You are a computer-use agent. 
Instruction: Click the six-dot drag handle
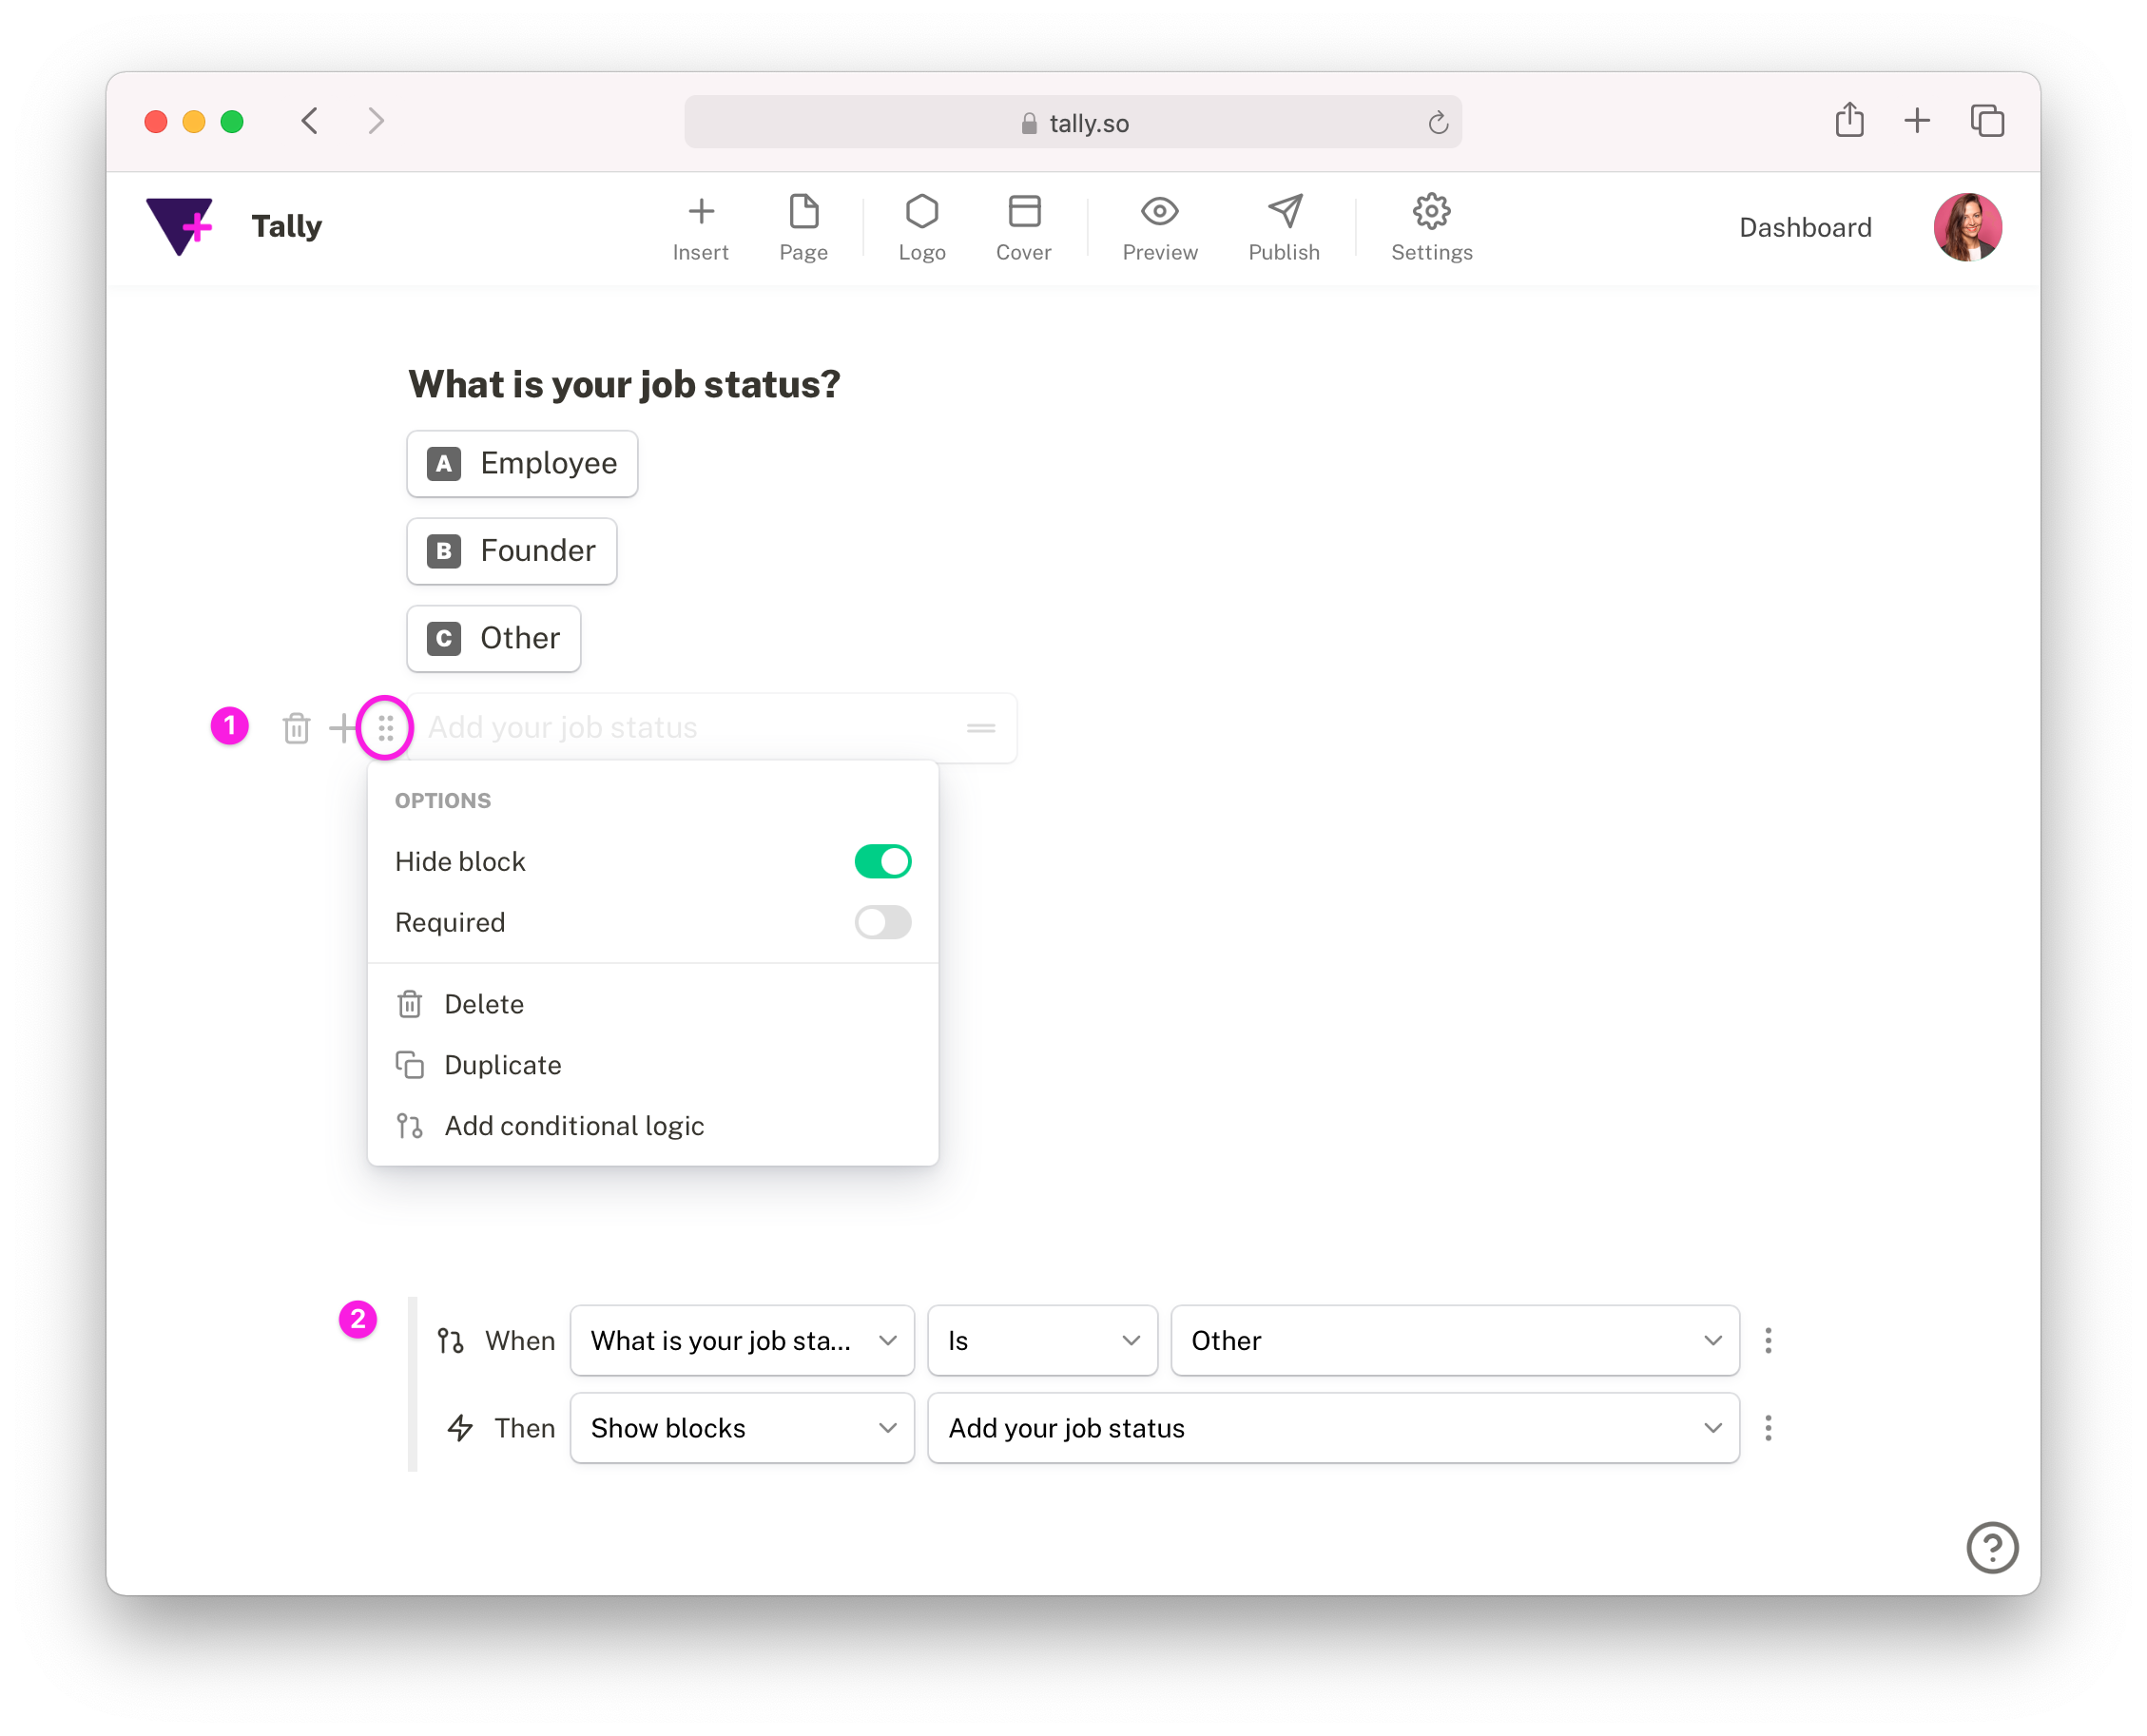[385, 728]
